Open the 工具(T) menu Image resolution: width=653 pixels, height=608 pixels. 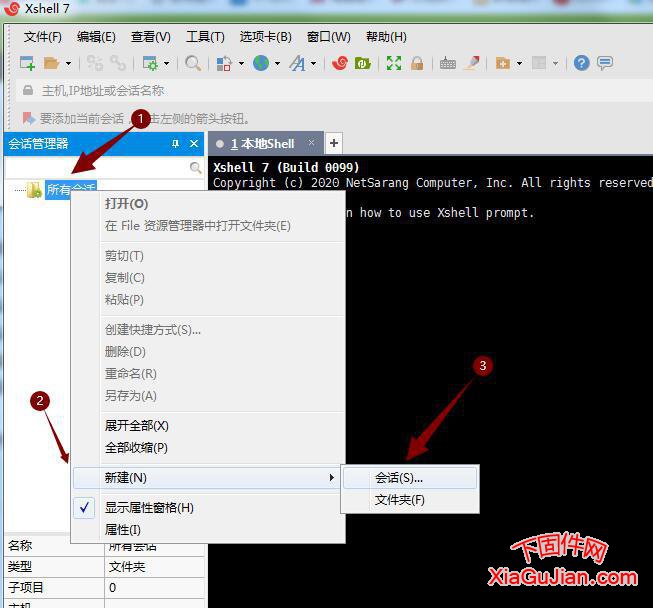click(205, 37)
